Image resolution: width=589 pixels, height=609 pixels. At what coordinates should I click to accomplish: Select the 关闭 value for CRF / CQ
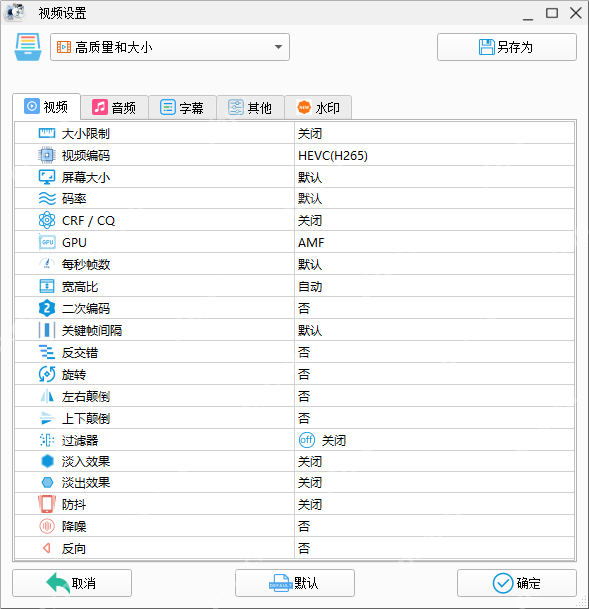click(x=434, y=220)
